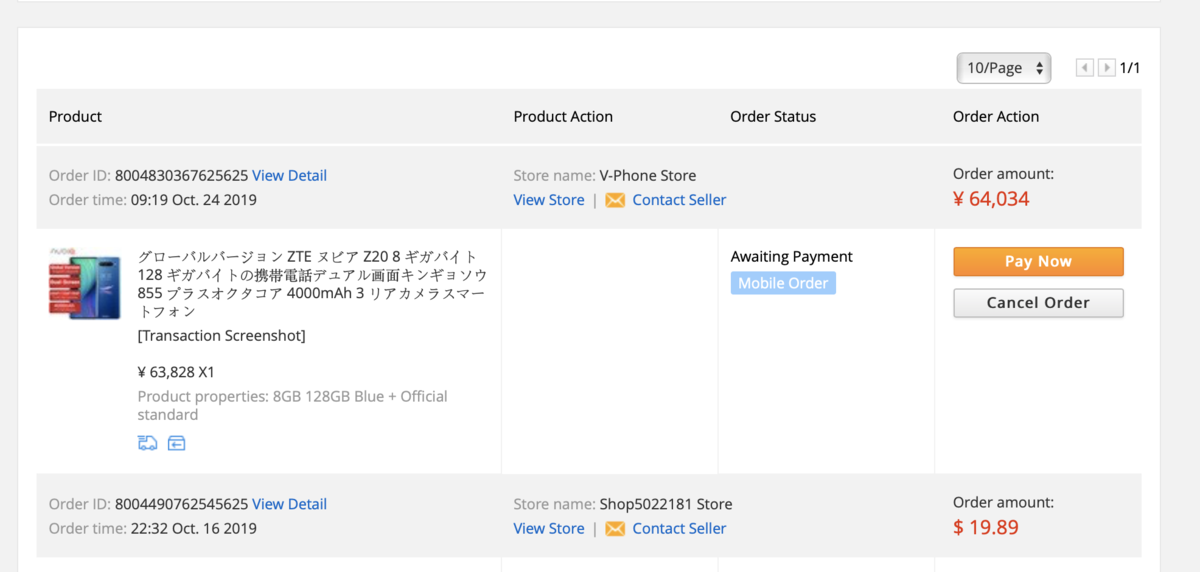Select the Awaiting Payment status text
The image size is (1200, 572).
[x=792, y=257]
